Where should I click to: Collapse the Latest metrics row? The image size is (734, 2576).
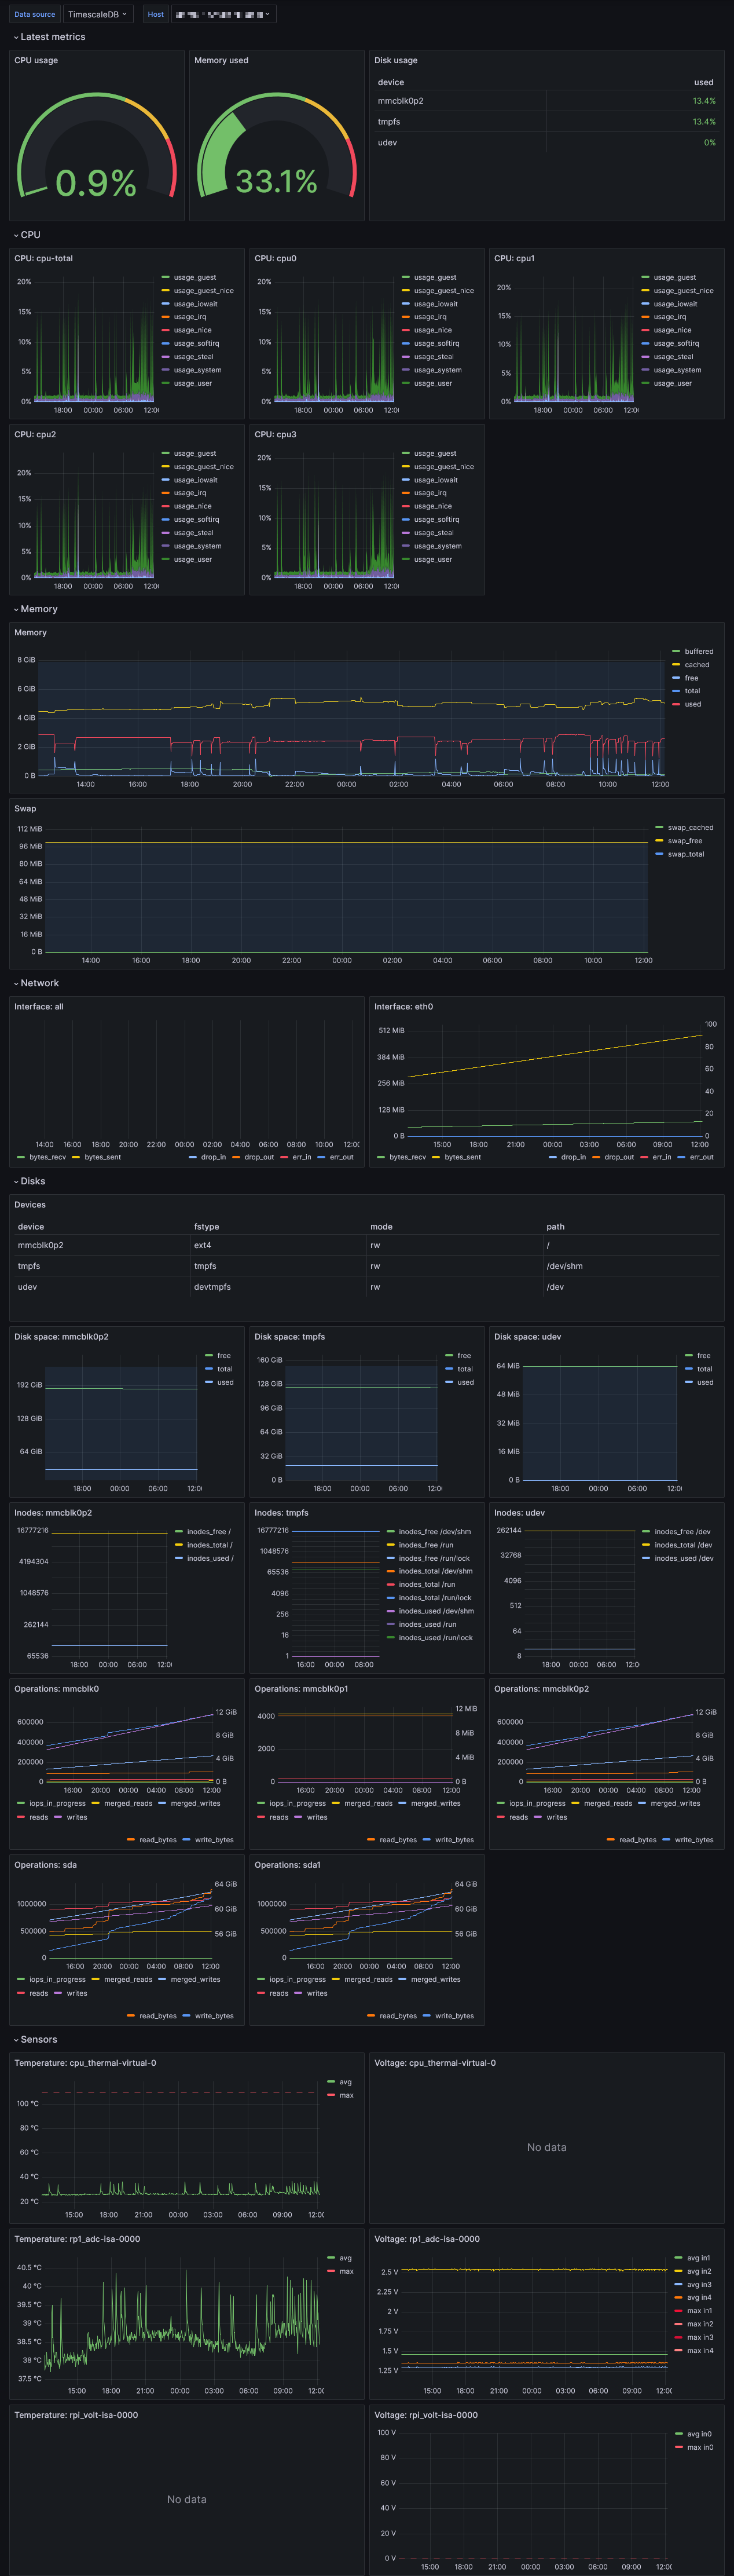[x=50, y=37]
